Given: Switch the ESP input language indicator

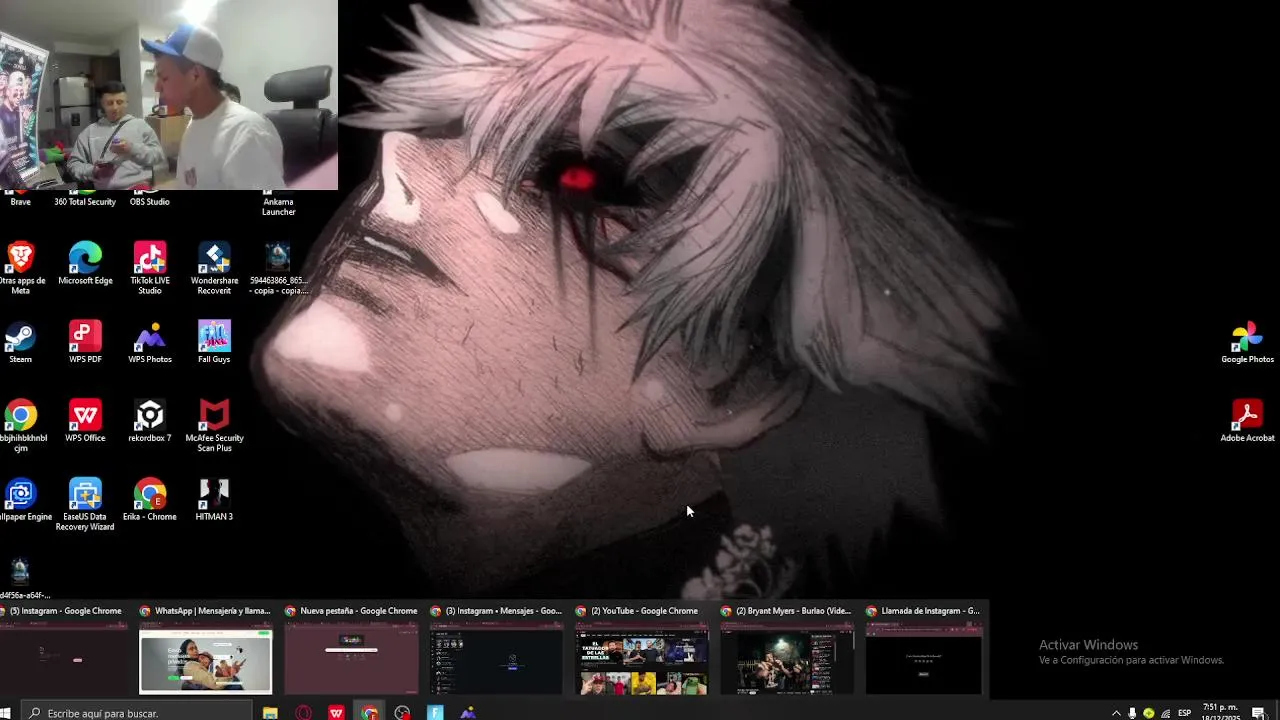Looking at the screenshot, I should 1184,713.
